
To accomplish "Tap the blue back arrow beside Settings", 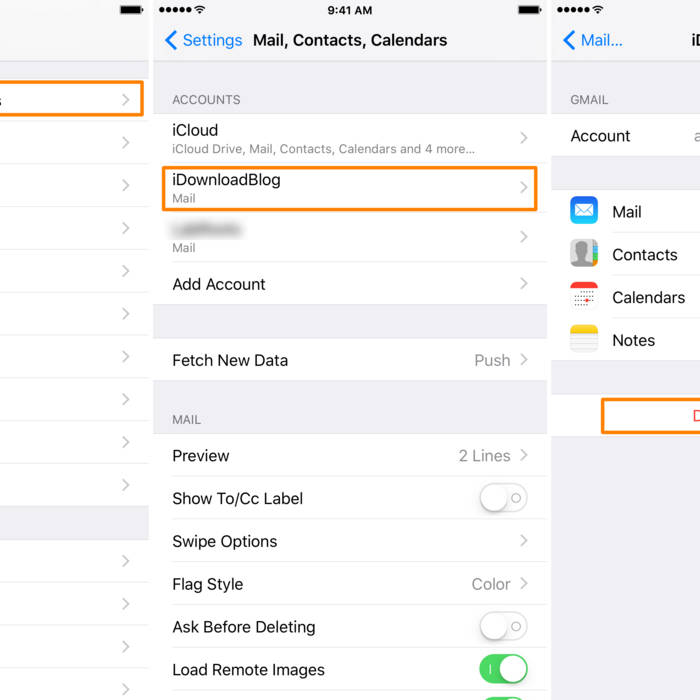I will [x=171, y=40].
